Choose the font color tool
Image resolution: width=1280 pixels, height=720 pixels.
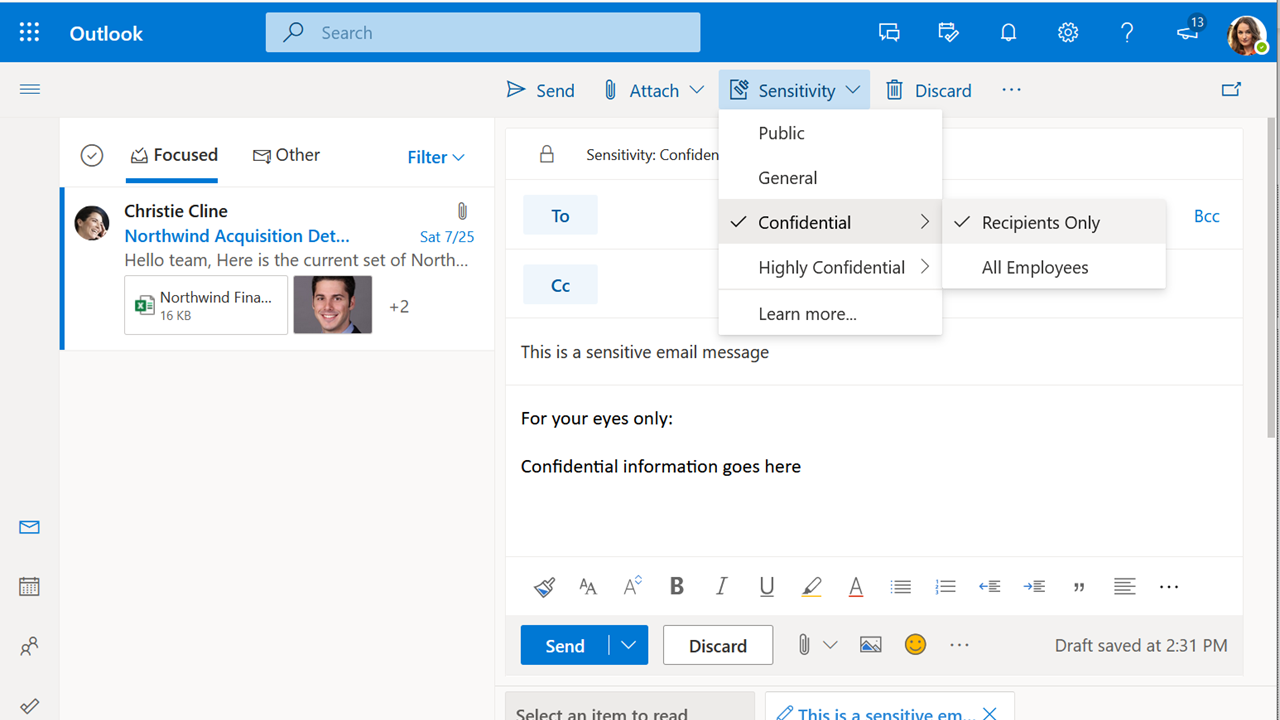(x=856, y=587)
